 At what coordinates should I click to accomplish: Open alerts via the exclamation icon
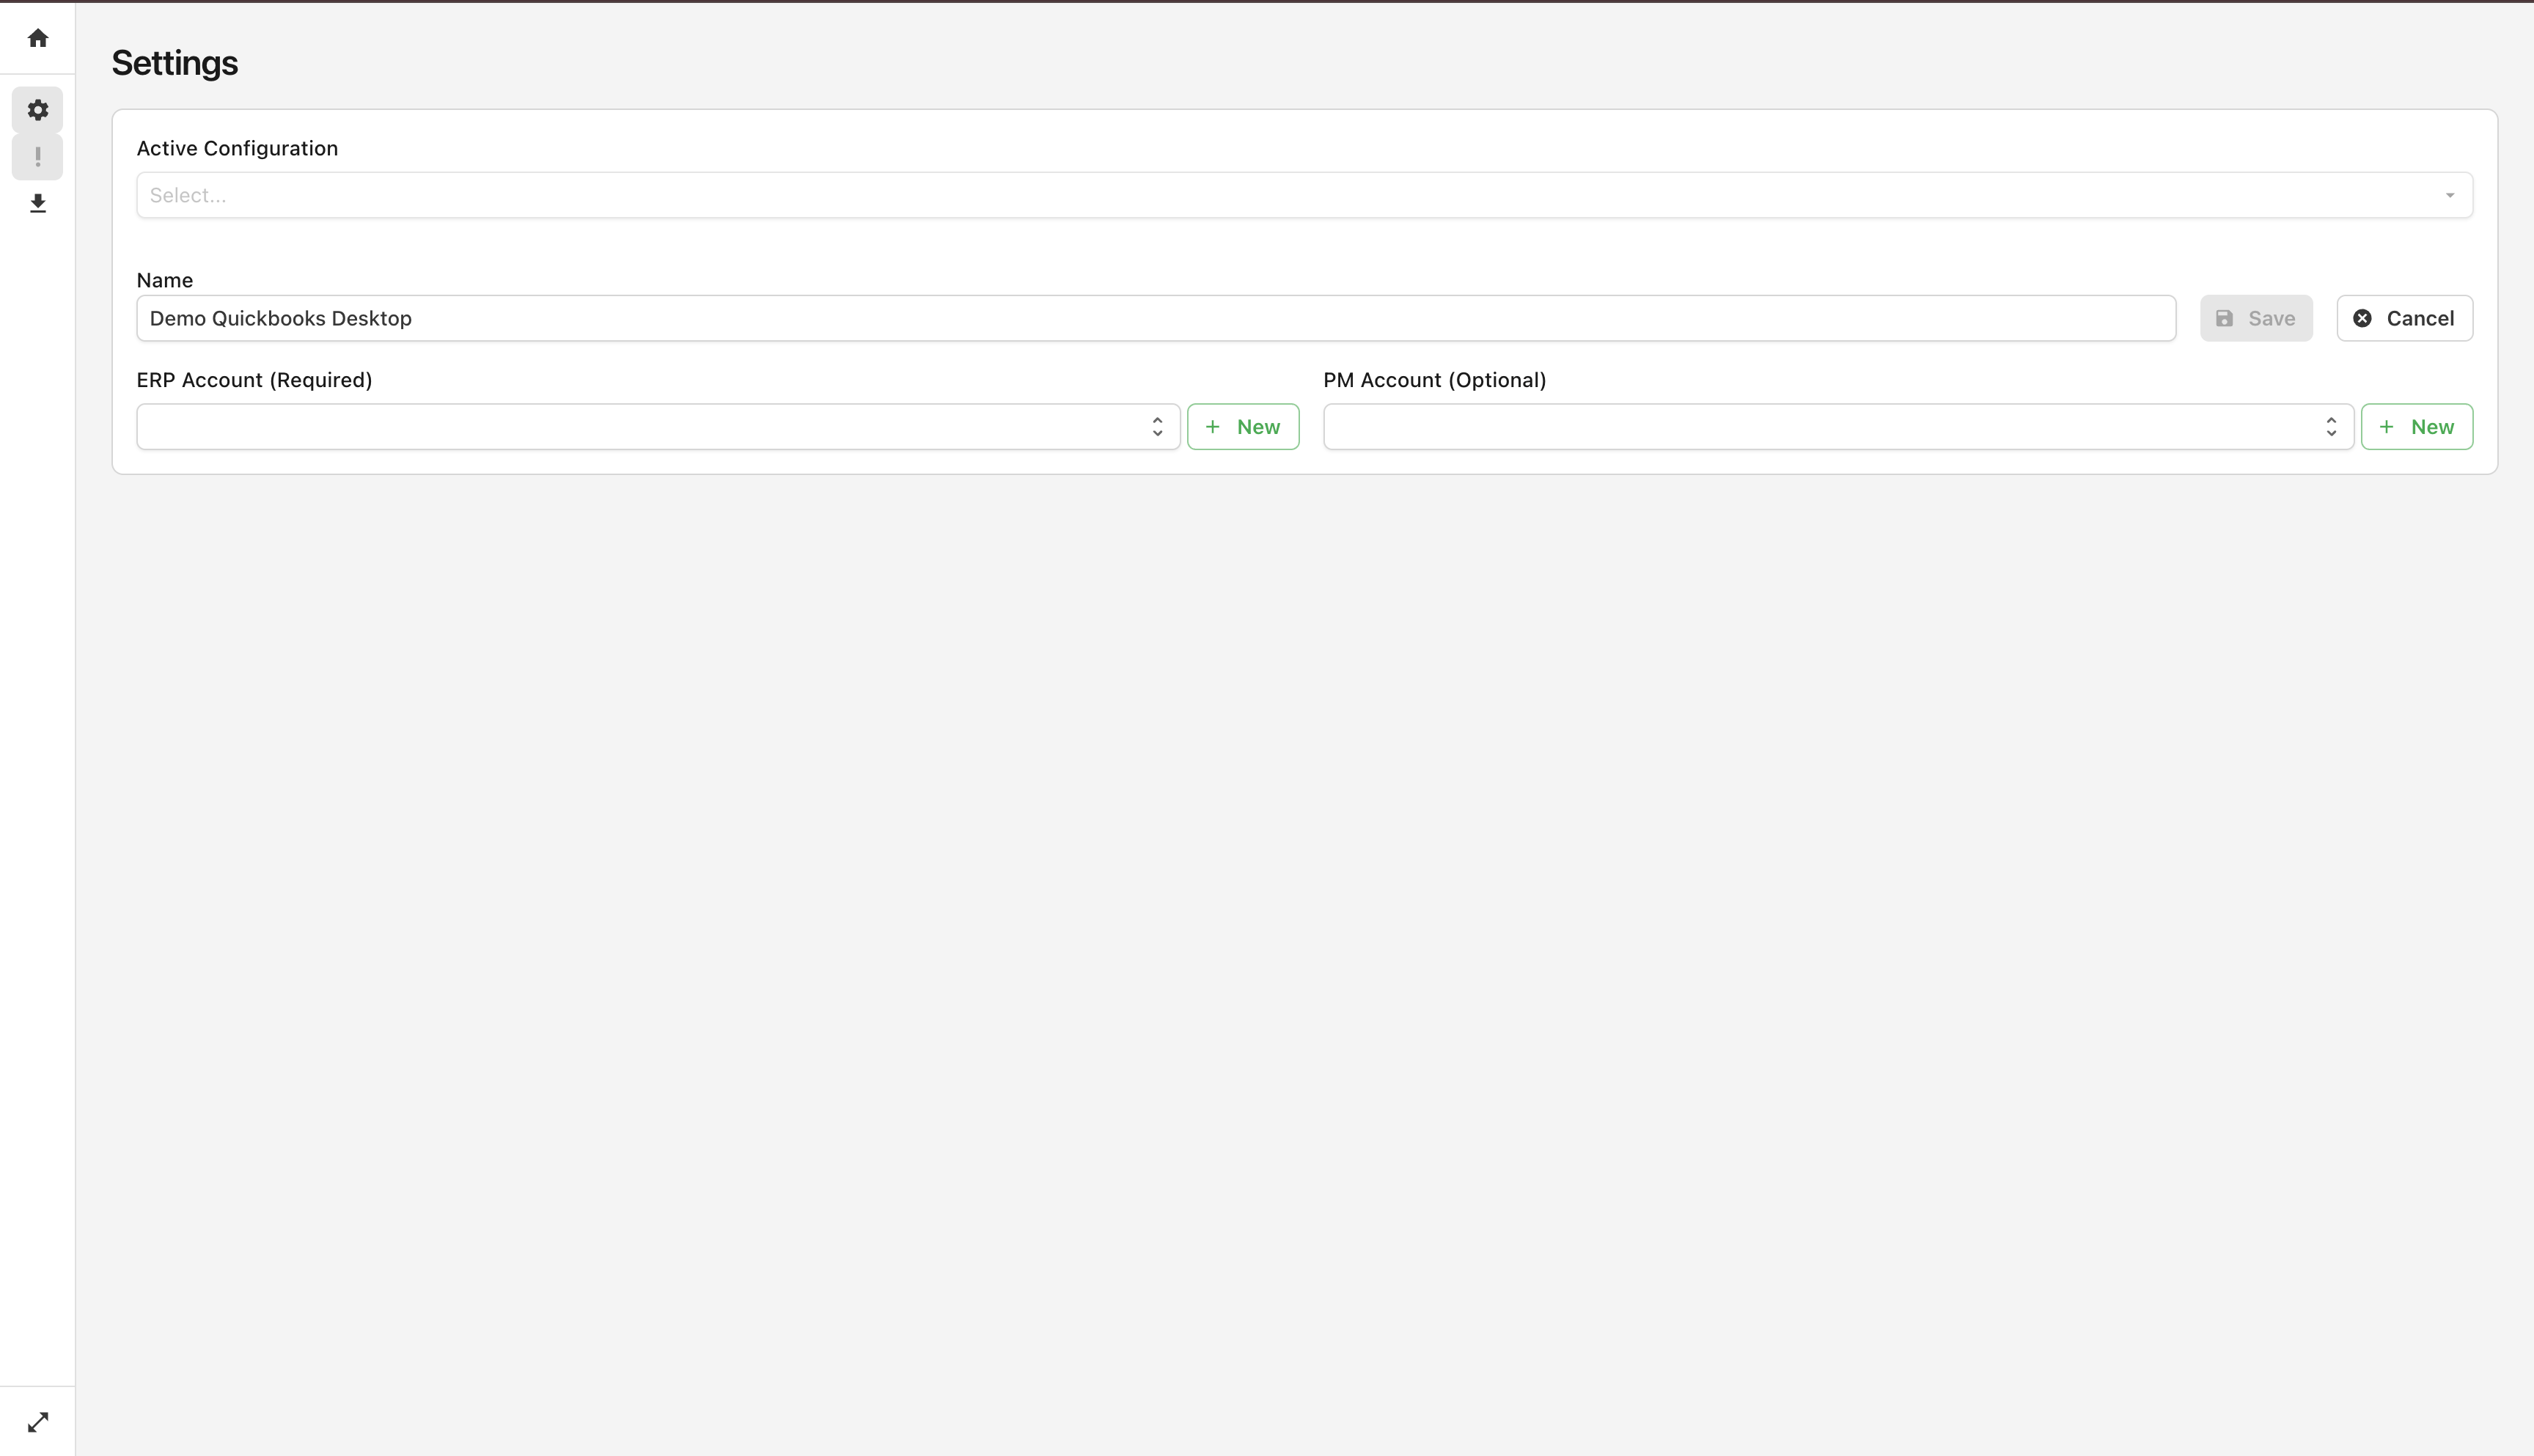pos(37,156)
